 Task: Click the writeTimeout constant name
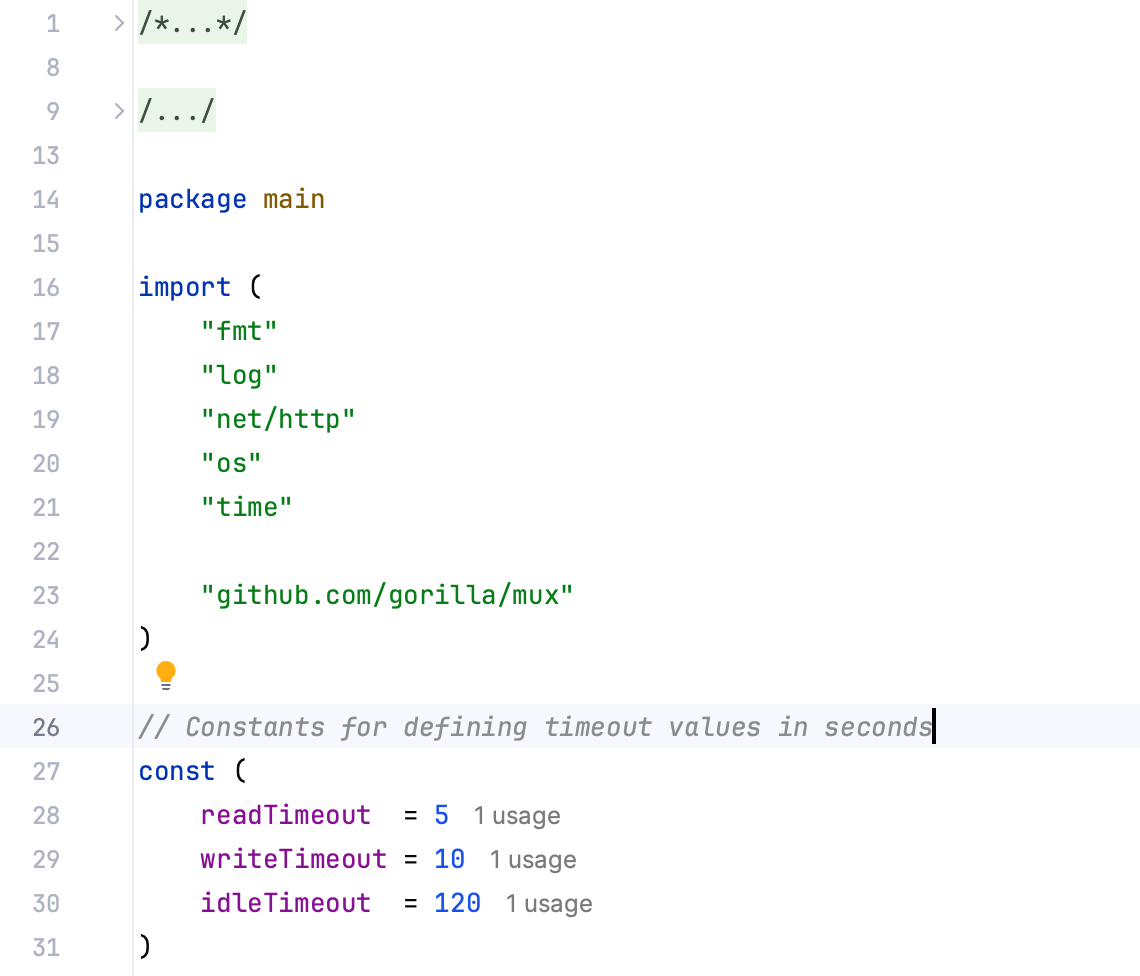click(293, 859)
